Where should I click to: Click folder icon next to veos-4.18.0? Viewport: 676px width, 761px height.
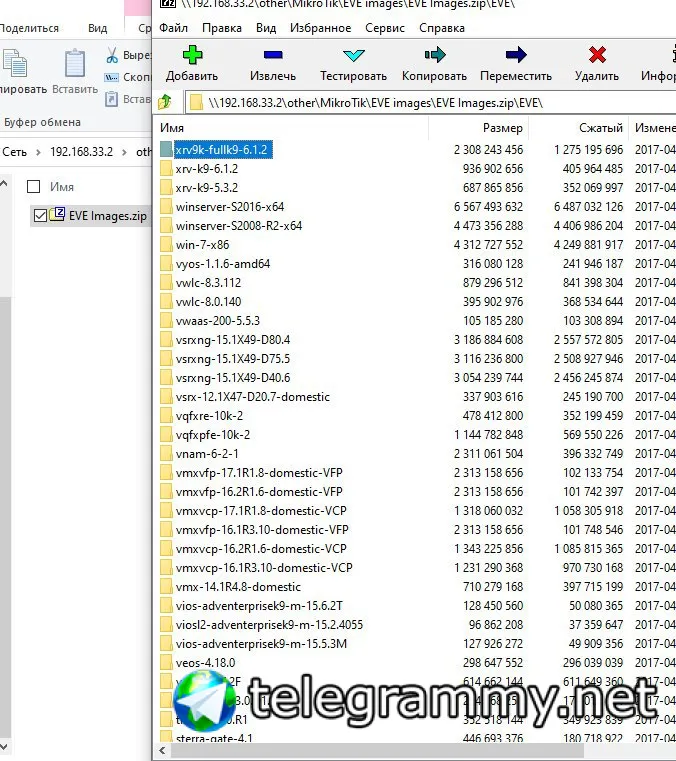click(x=166, y=662)
